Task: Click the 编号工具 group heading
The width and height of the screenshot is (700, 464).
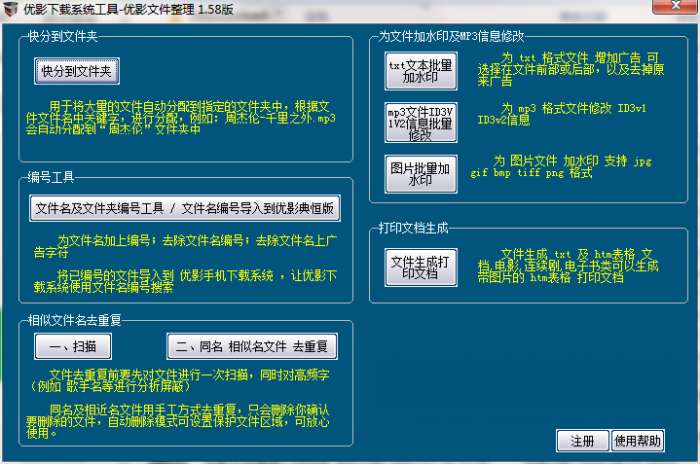Action: pyautogui.click(x=50, y=177)
